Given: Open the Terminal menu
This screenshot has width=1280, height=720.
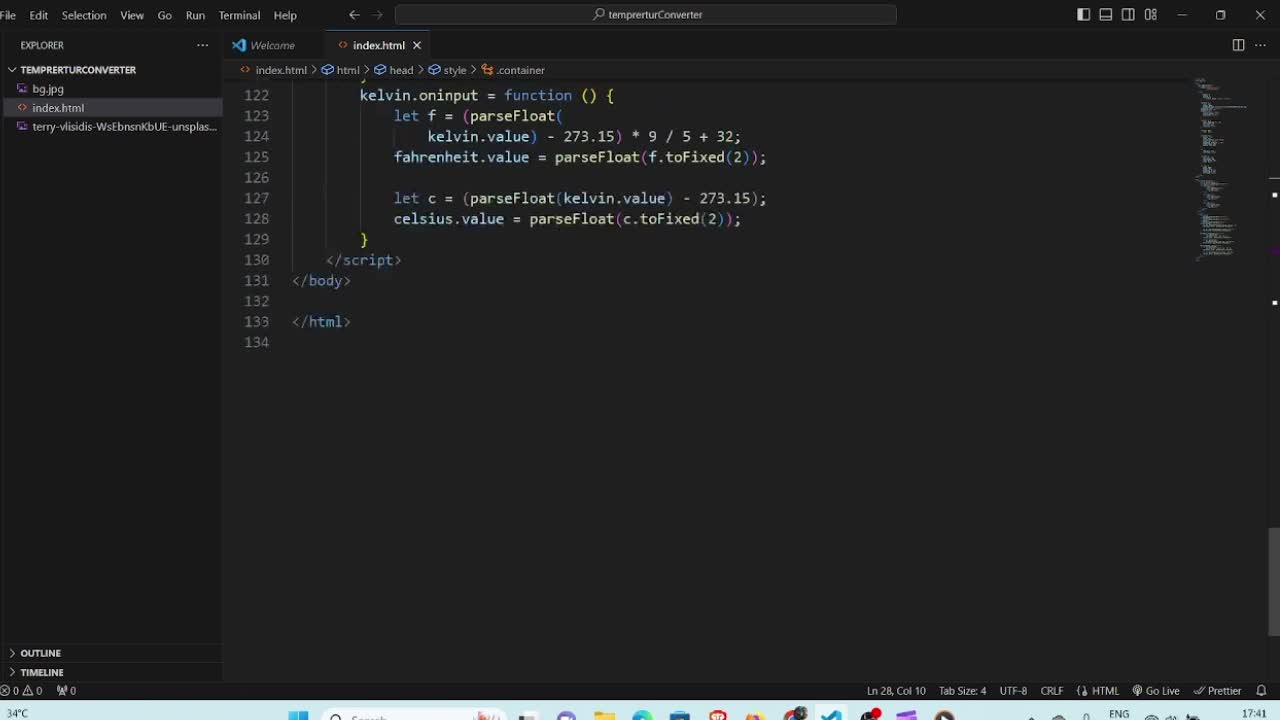Looking at the screenshot, I should click(x=239, y=15).
